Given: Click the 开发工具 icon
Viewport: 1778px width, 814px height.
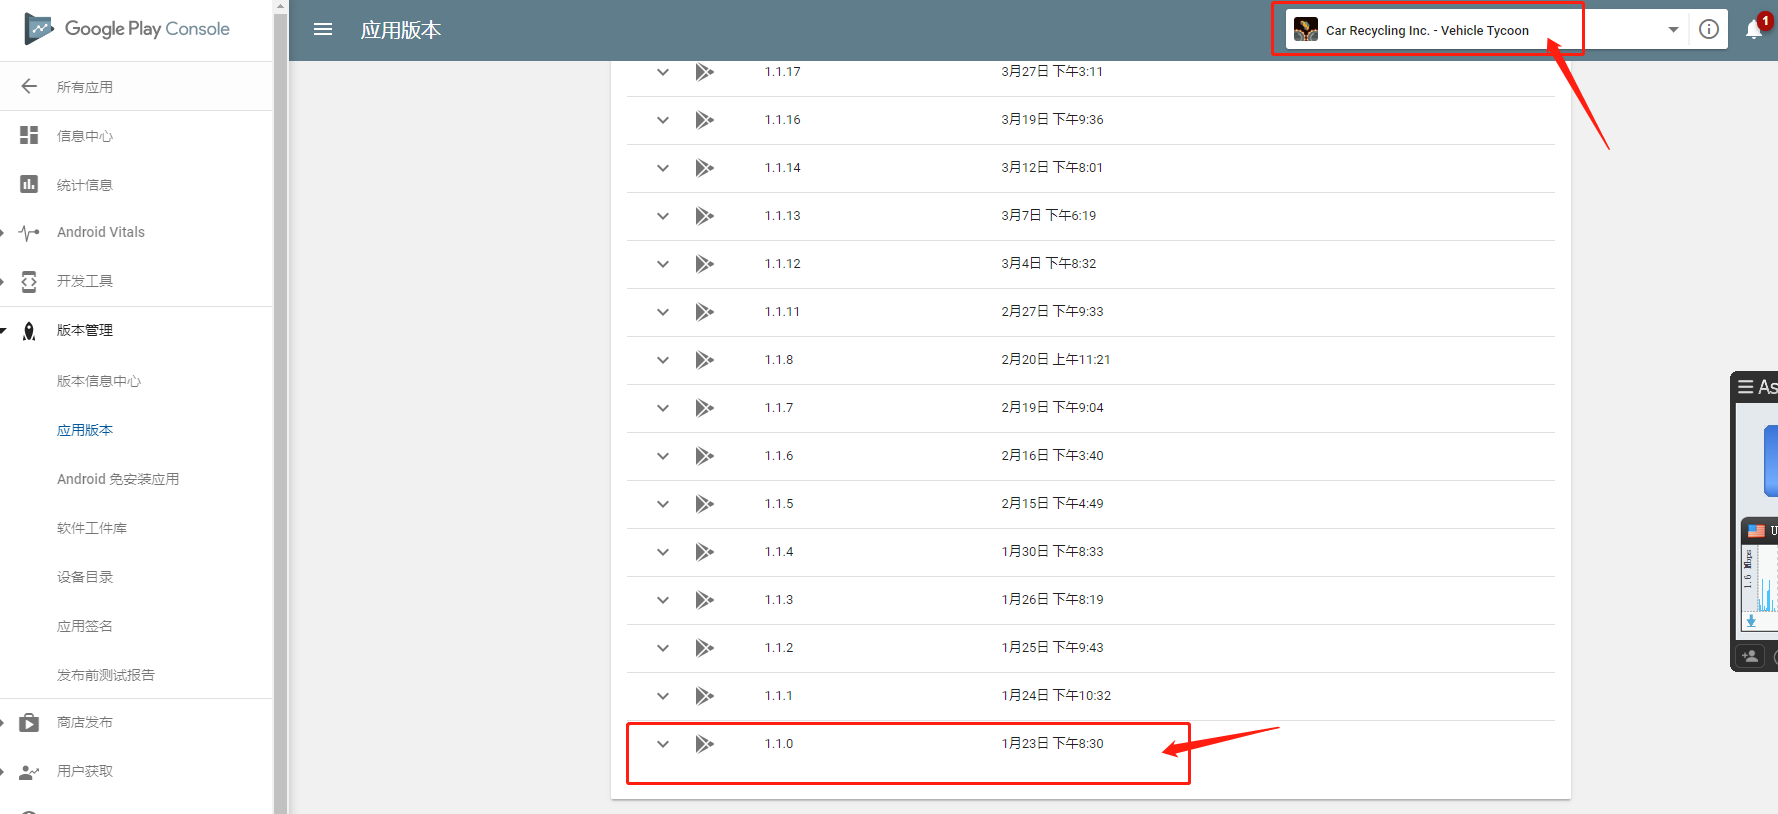Looking at the screenshot, I should 29,281.
